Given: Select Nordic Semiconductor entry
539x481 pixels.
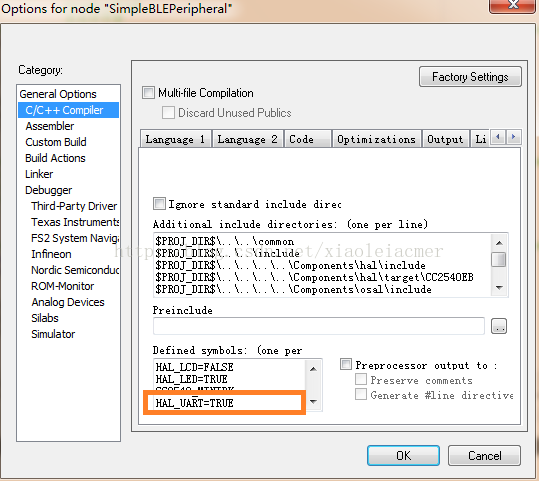Looking at the screenshot, I should 75,270.
